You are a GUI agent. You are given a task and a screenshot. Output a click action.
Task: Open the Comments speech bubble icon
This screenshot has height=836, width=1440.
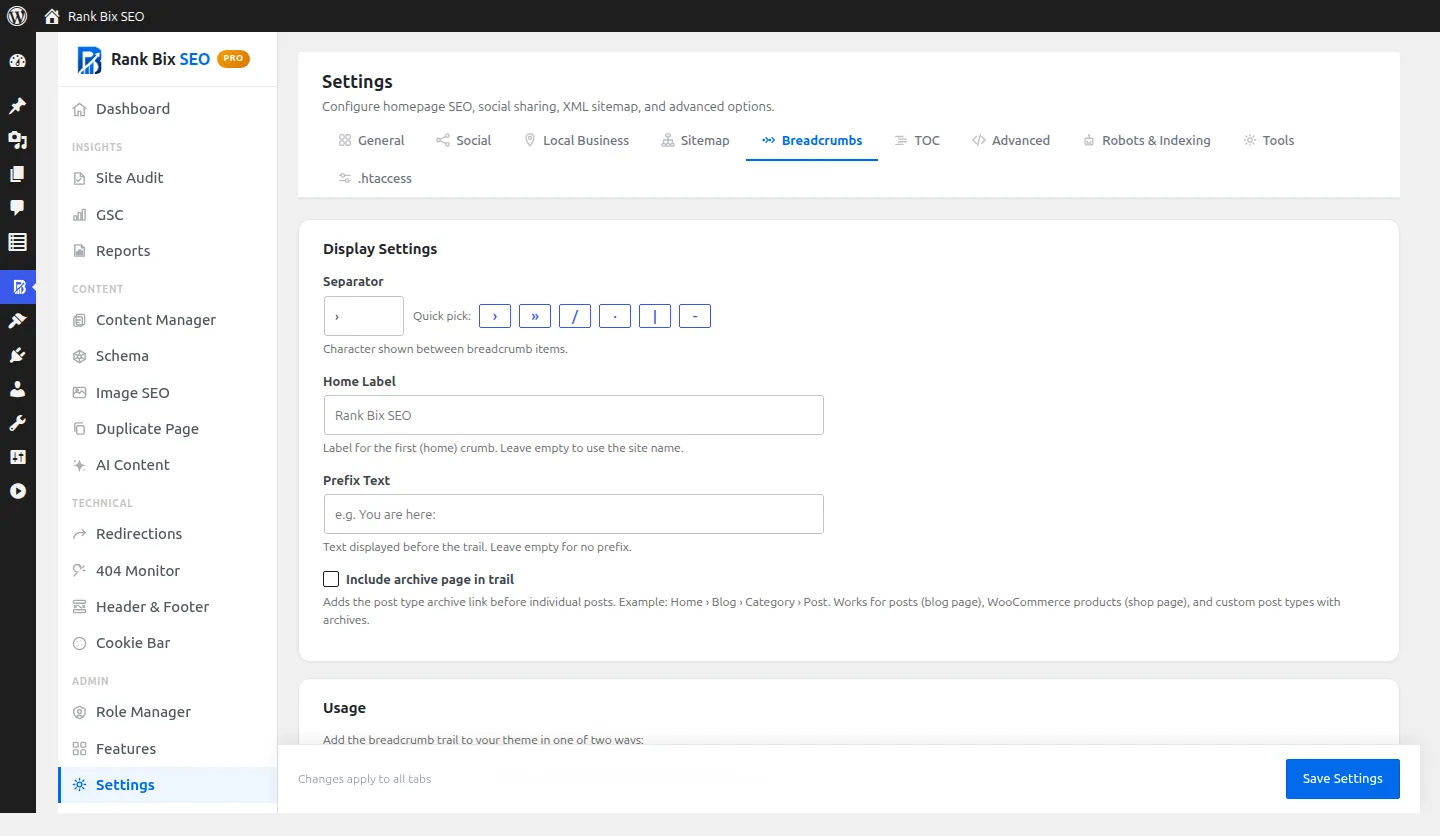pos(17,208)
